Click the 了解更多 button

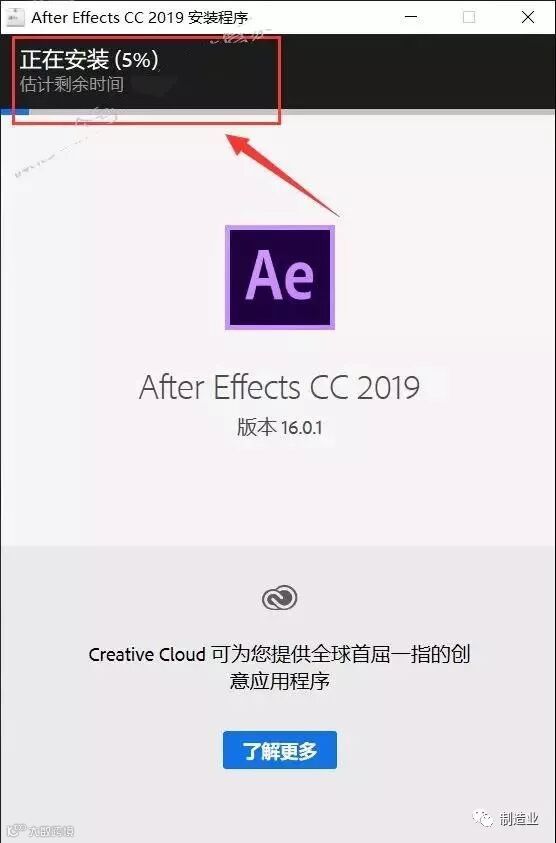[x=280, y=750]
